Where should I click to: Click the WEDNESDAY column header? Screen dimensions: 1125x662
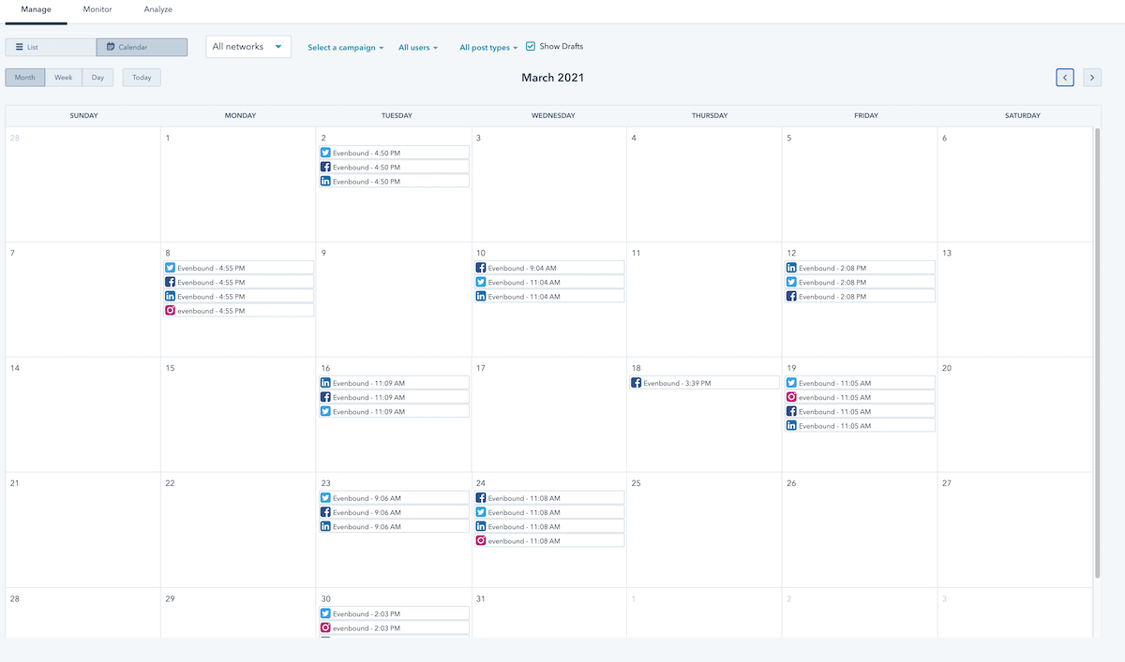552,115
